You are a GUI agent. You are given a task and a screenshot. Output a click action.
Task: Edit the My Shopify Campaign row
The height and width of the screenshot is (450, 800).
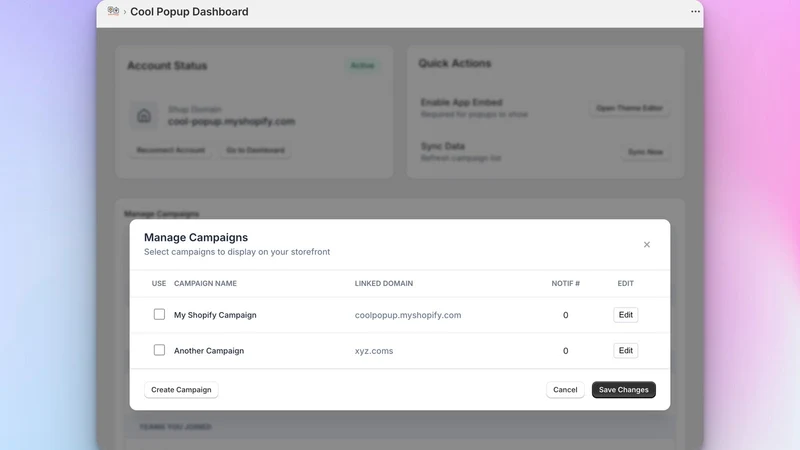tap(626, 315)
